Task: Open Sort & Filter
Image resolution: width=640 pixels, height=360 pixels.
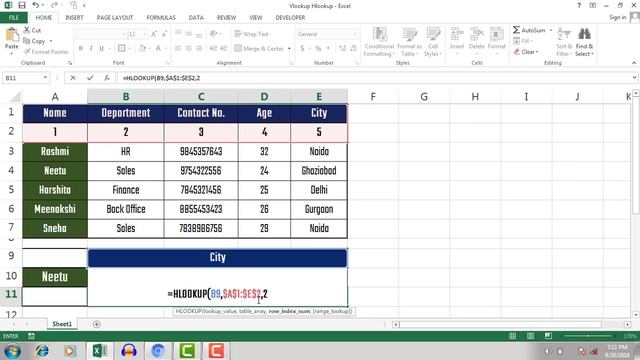Action: [564, 42]
